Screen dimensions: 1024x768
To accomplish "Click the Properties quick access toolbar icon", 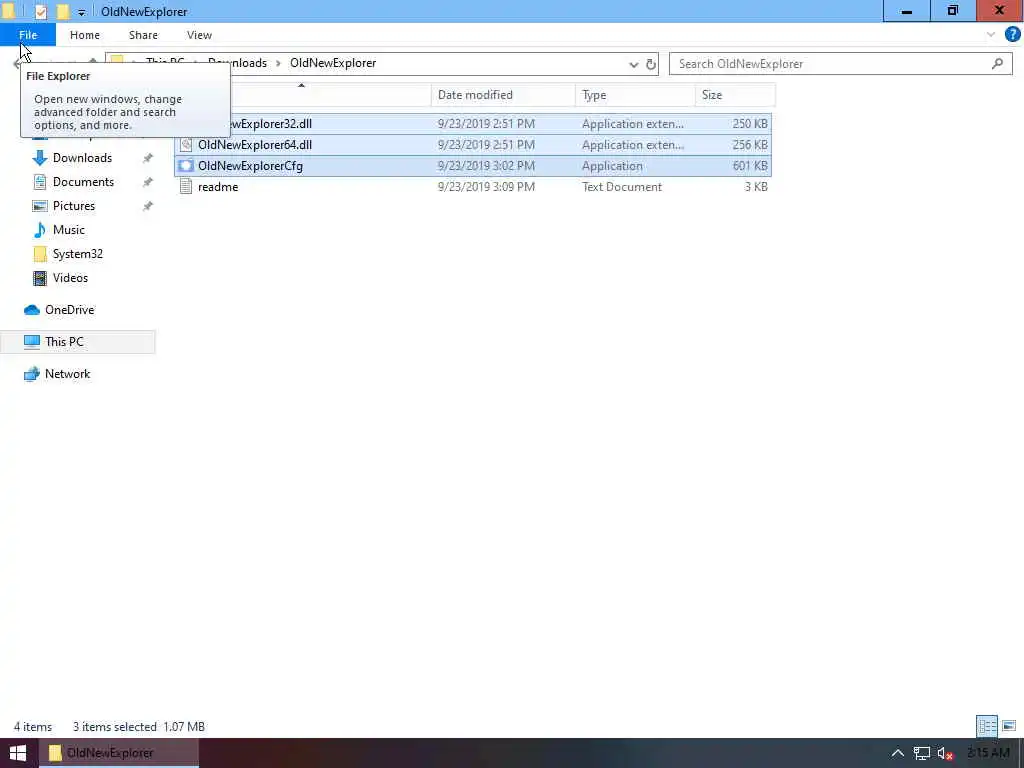I will pyautogui.click(x=40, y=11).
